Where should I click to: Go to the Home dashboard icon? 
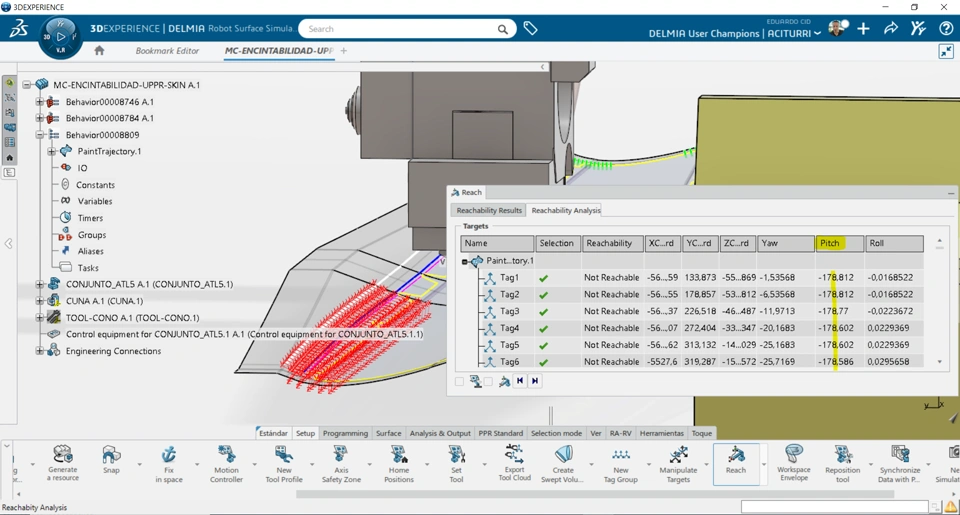click(99, 51)
